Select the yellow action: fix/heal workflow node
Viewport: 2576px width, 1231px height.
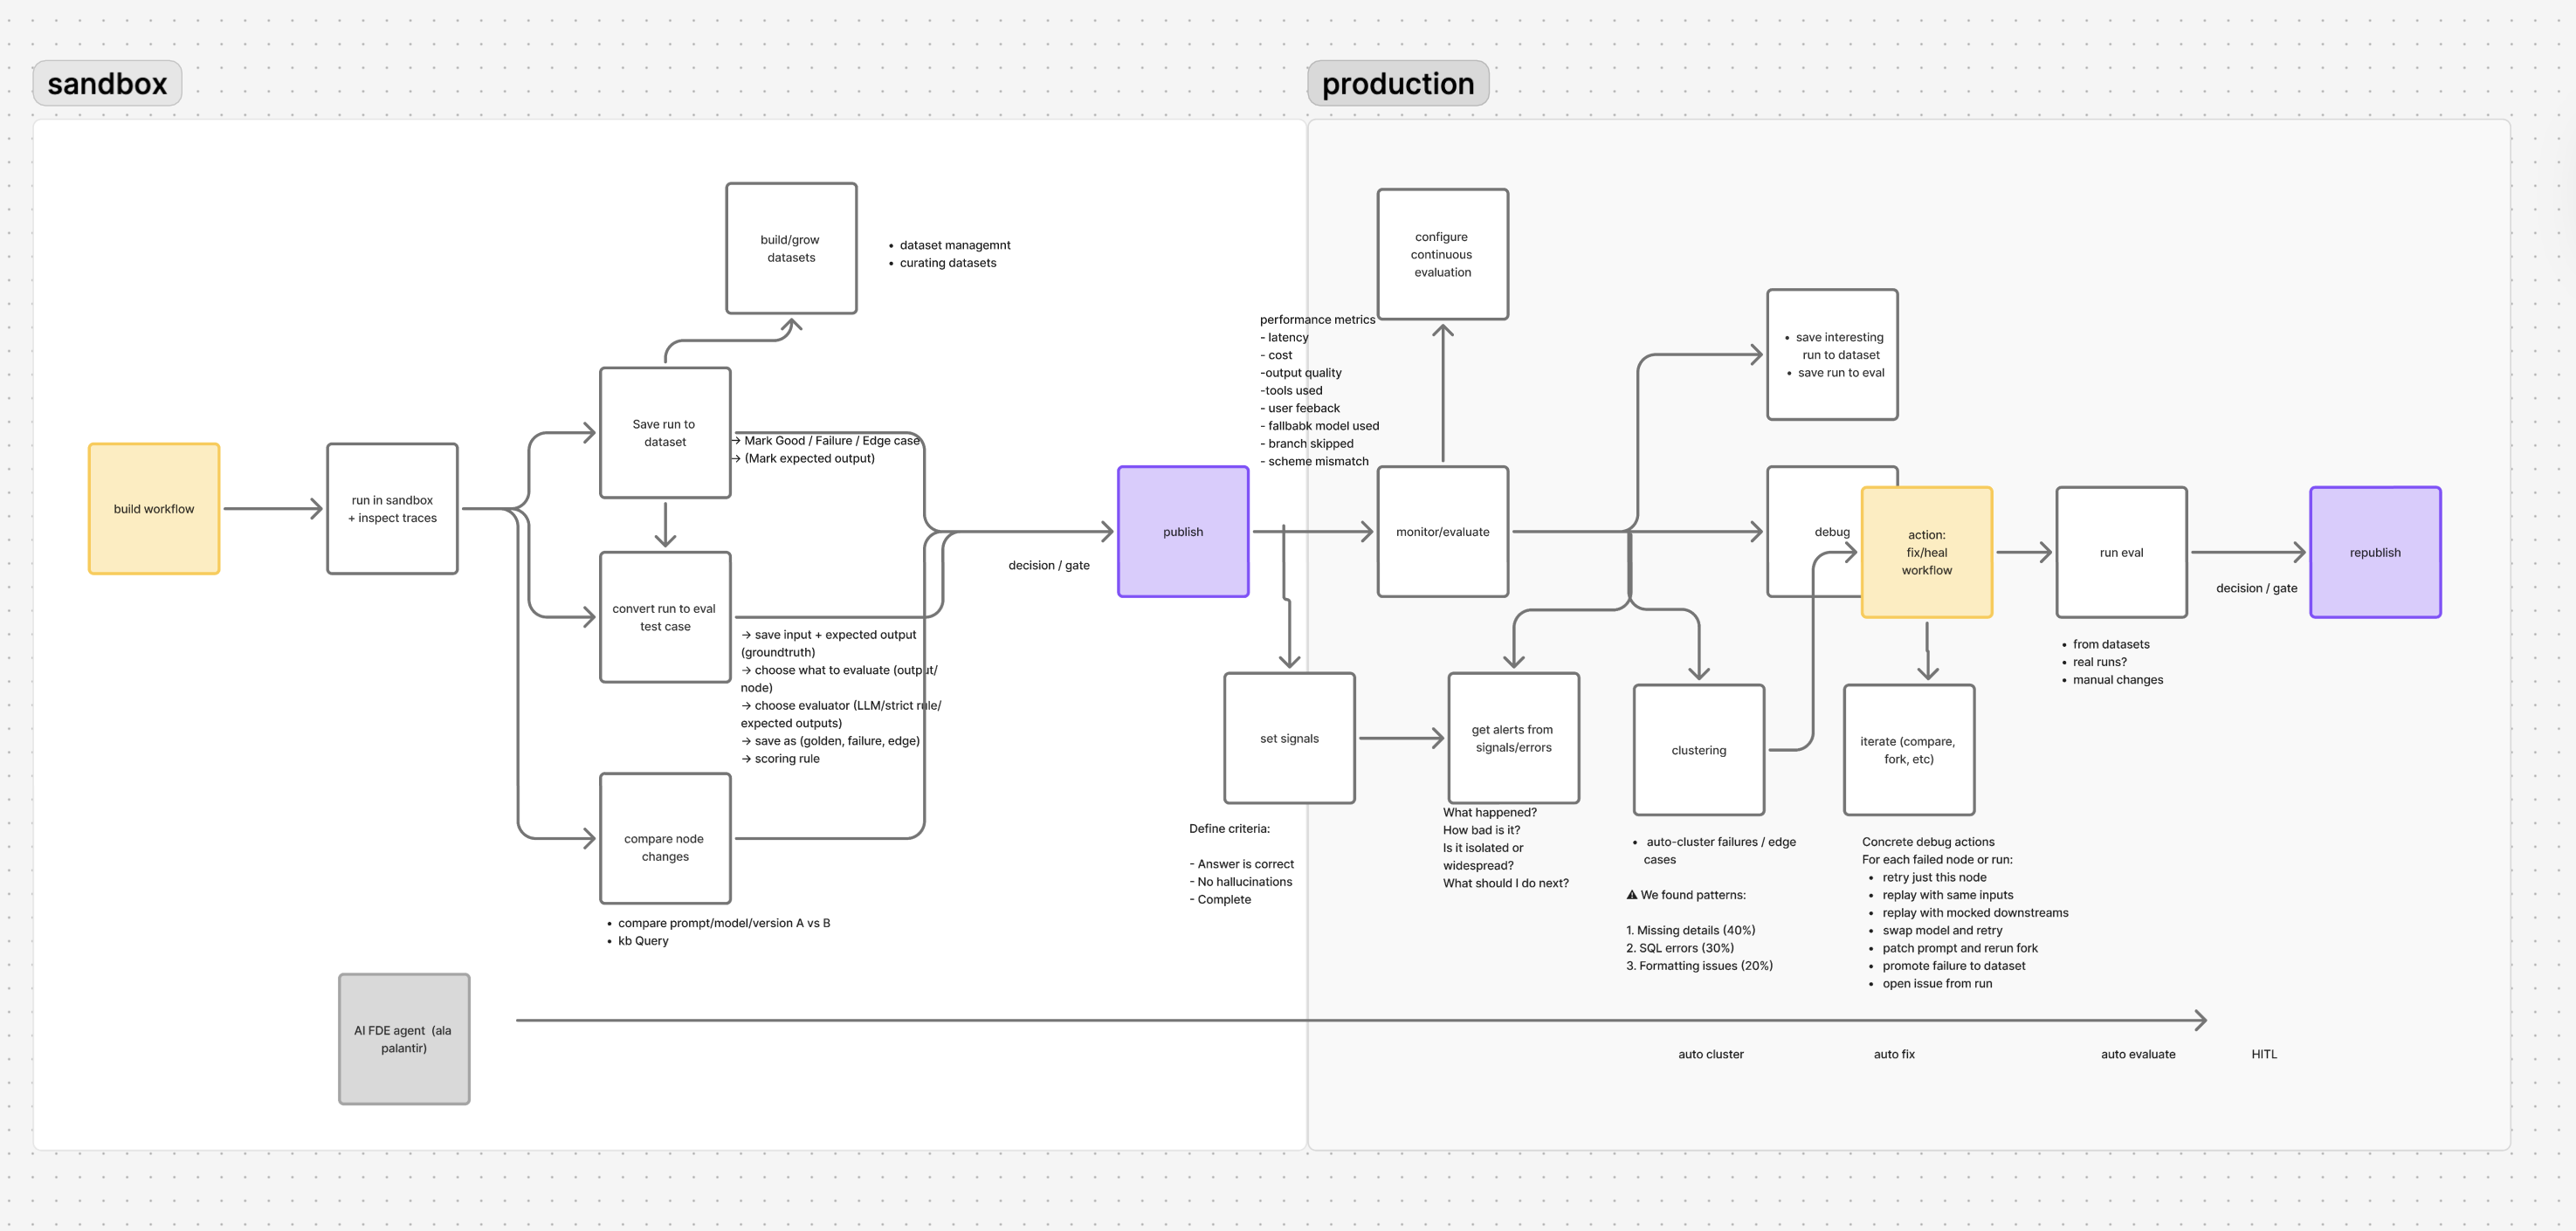pos(1927,552)
